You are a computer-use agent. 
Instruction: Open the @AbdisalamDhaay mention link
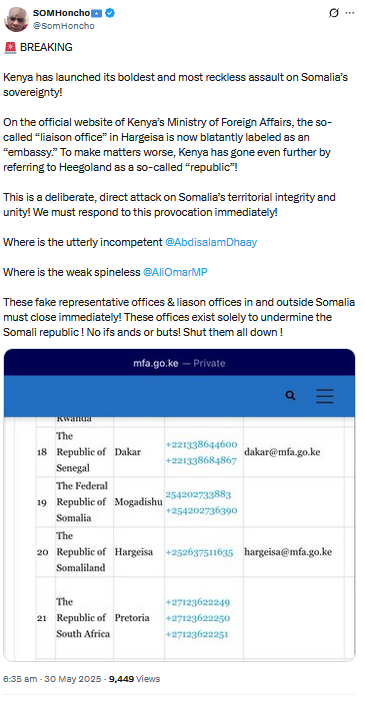point(211,242)
